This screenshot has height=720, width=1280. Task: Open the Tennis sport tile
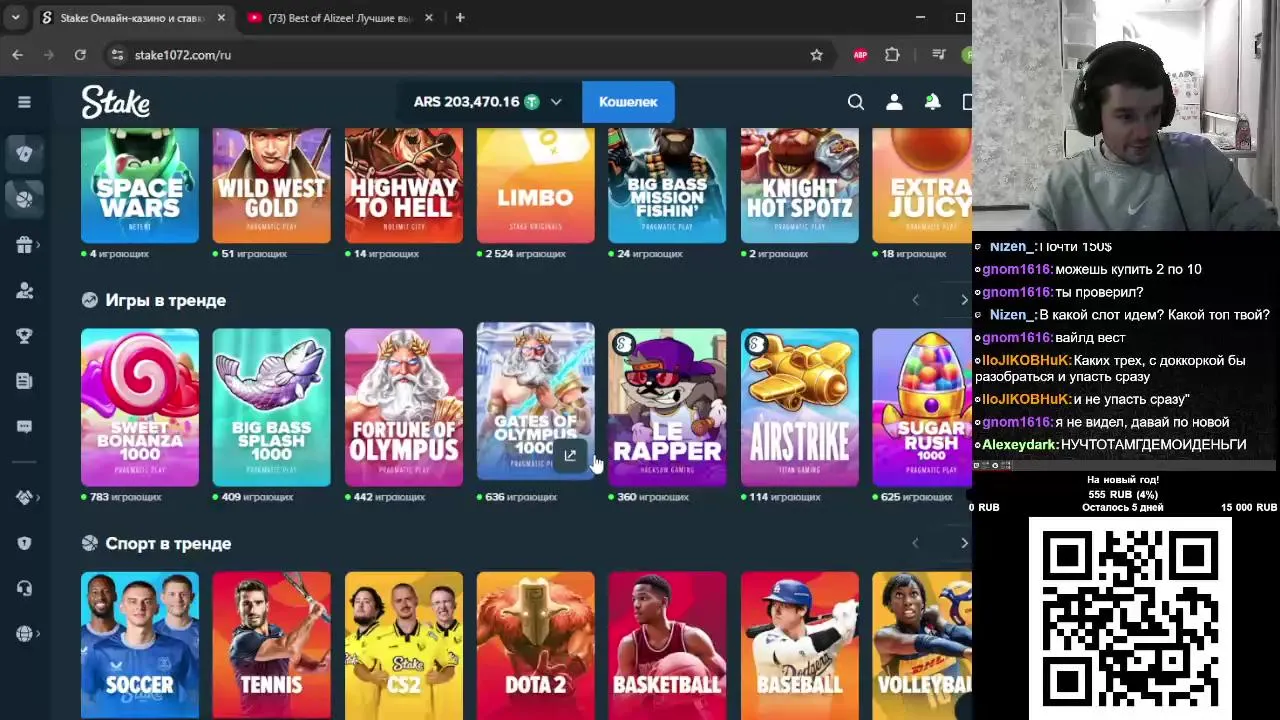click(x=272, y=645)
